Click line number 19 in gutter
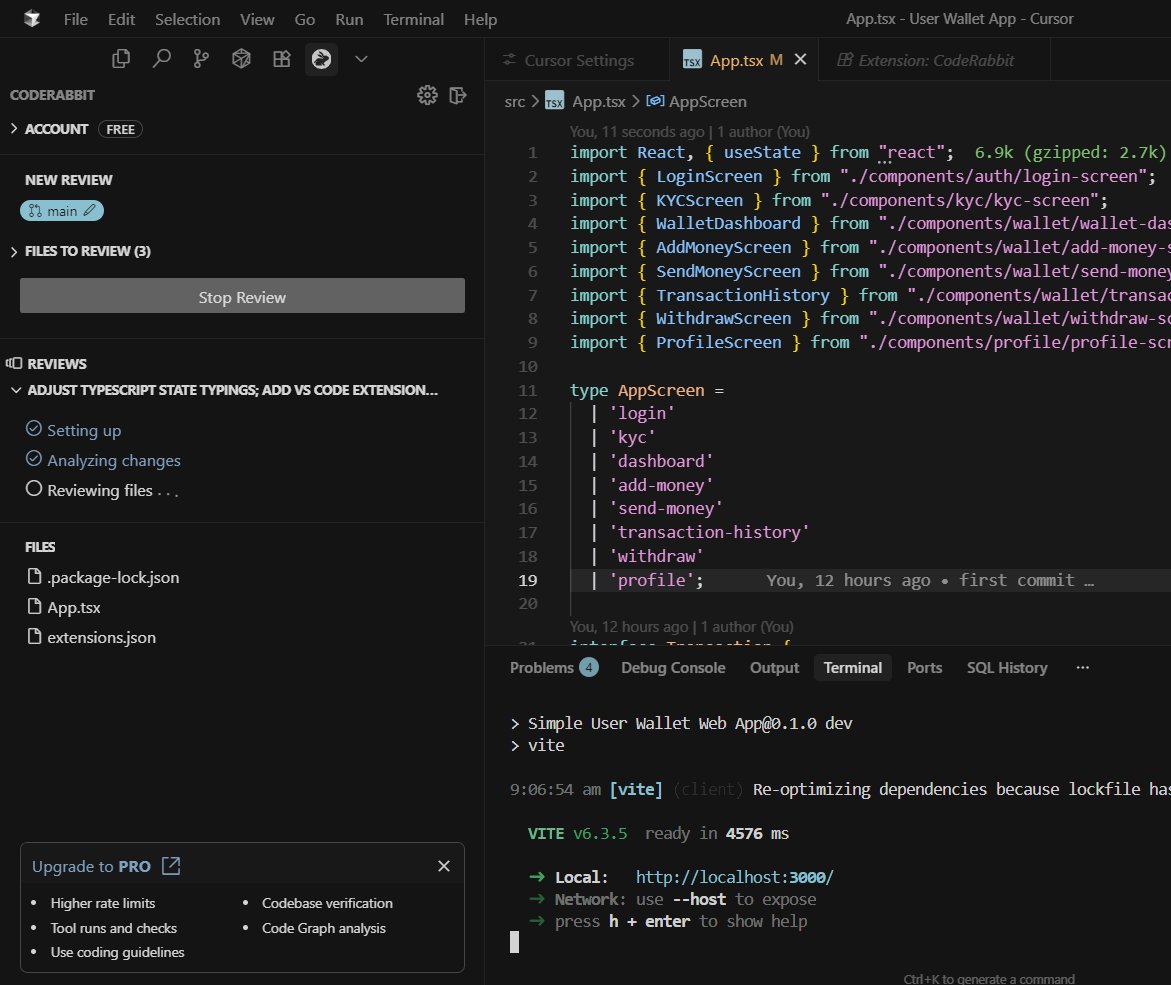This screenshot has width=1171, height=985. pyautogui.click(x=528, y=580)
